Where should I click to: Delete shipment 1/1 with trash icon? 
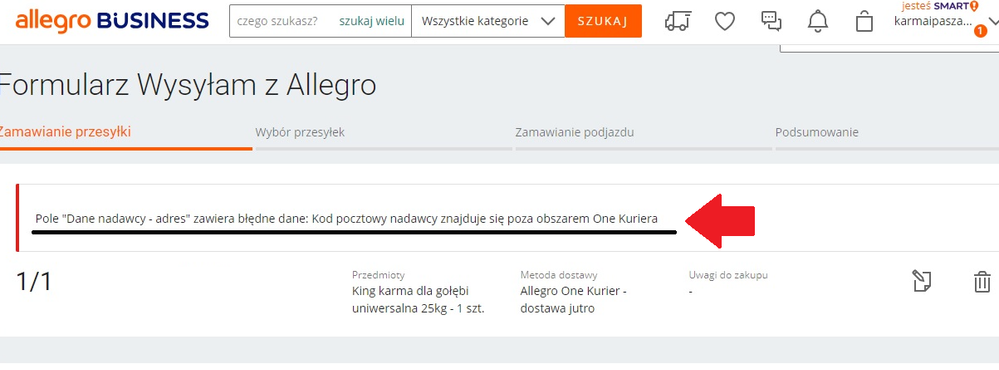982,281
